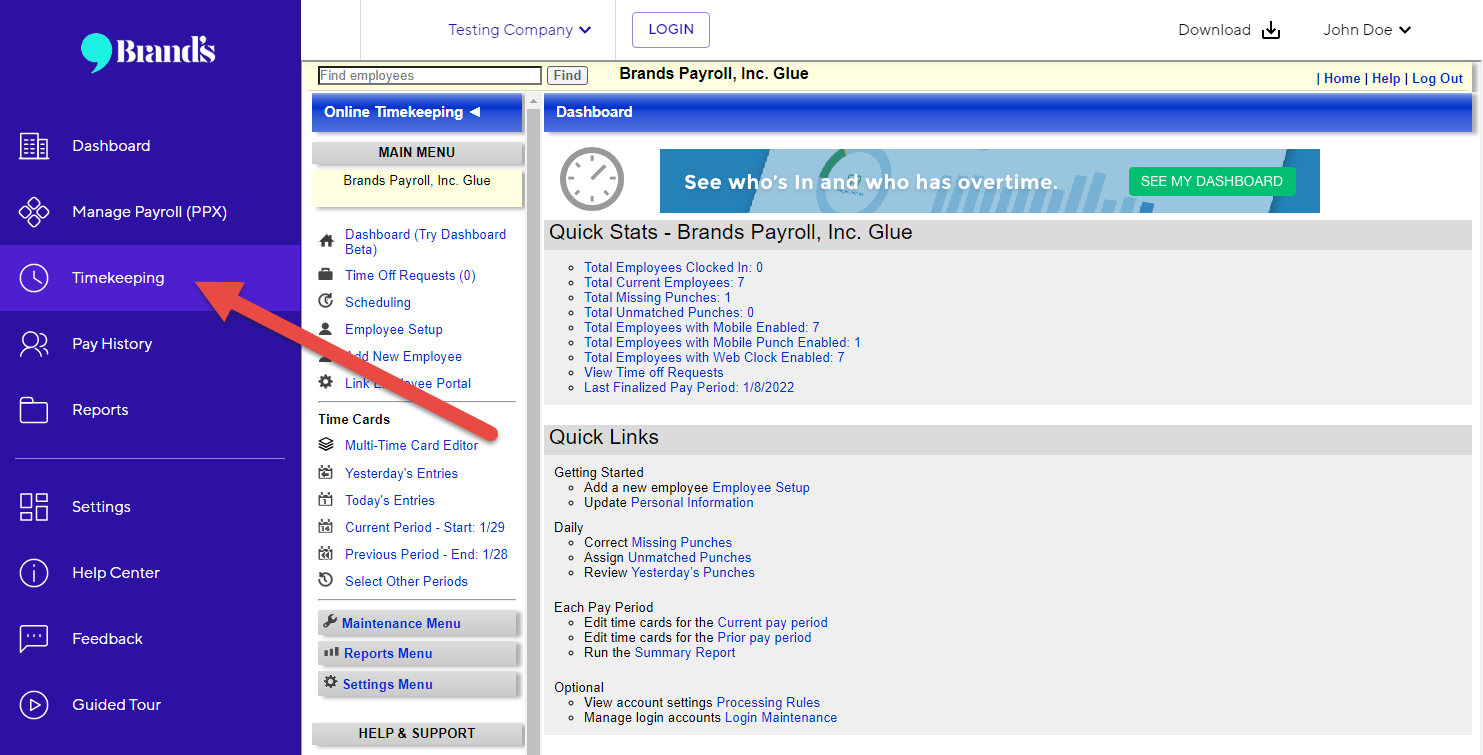Expand the Reports Menu
The height and width of the screenshot is (755, 1483).
[417, 653]
